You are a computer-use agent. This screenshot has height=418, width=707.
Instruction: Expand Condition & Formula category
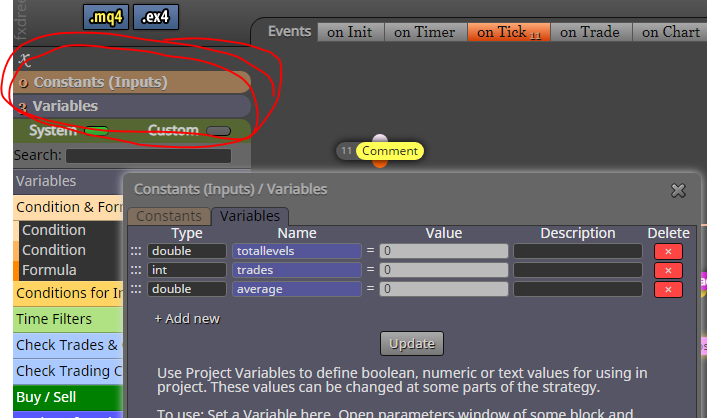[68, 207]
